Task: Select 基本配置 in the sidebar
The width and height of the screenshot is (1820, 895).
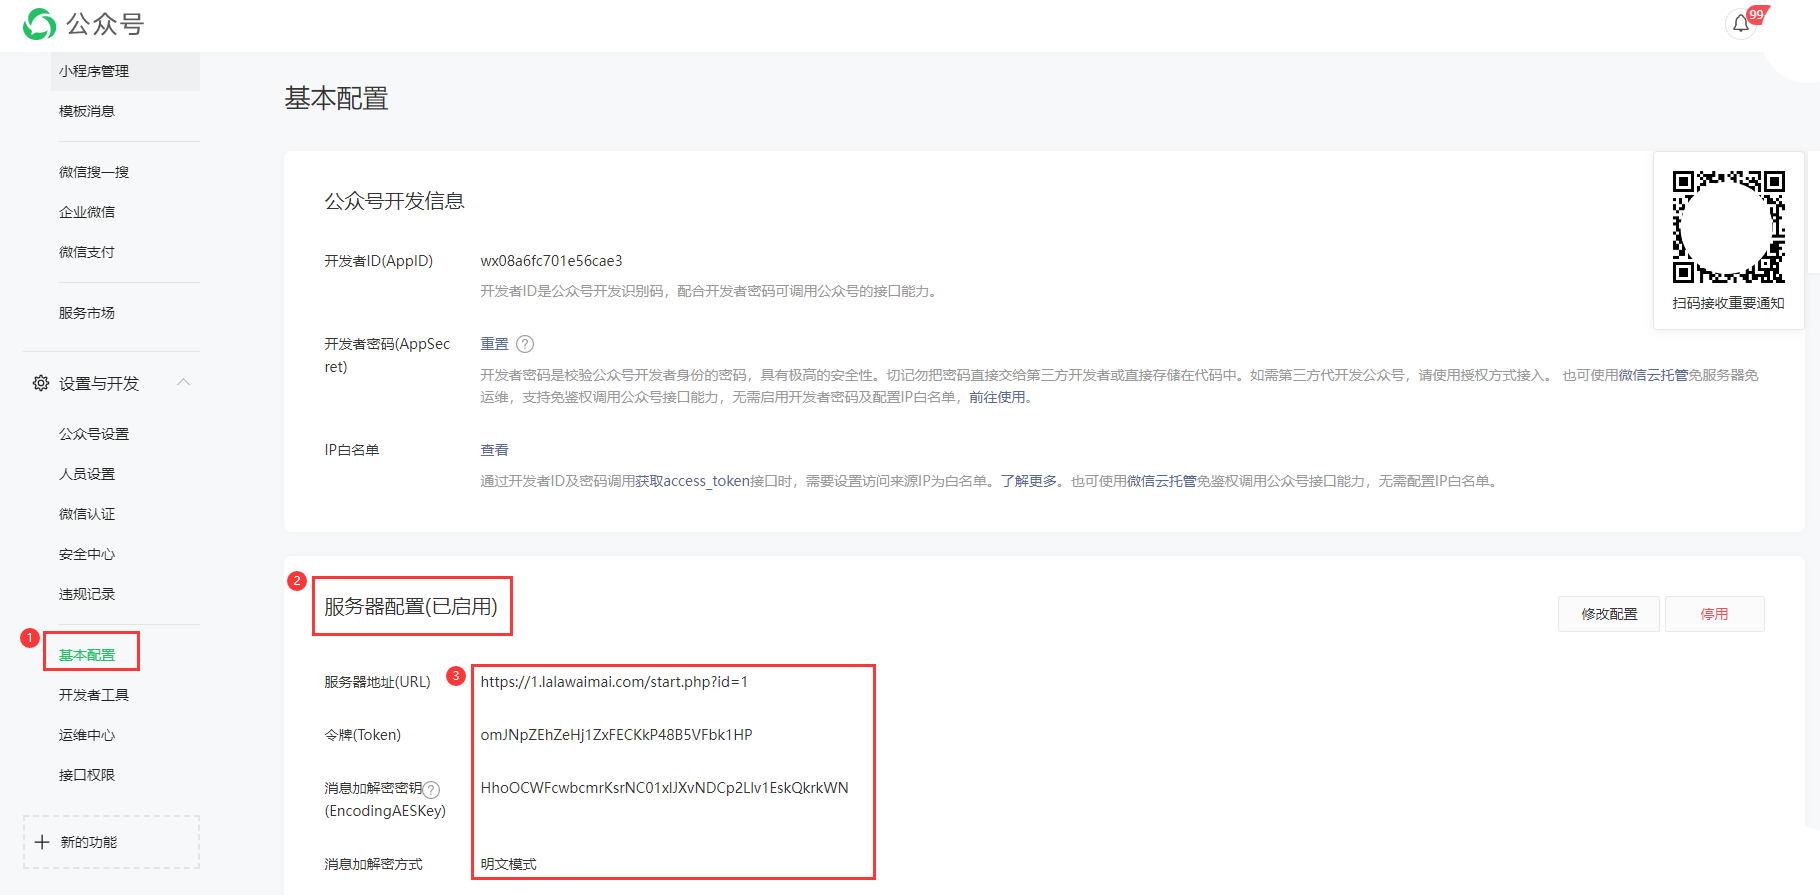Action: pyautogui.click(x=87, y=655)
